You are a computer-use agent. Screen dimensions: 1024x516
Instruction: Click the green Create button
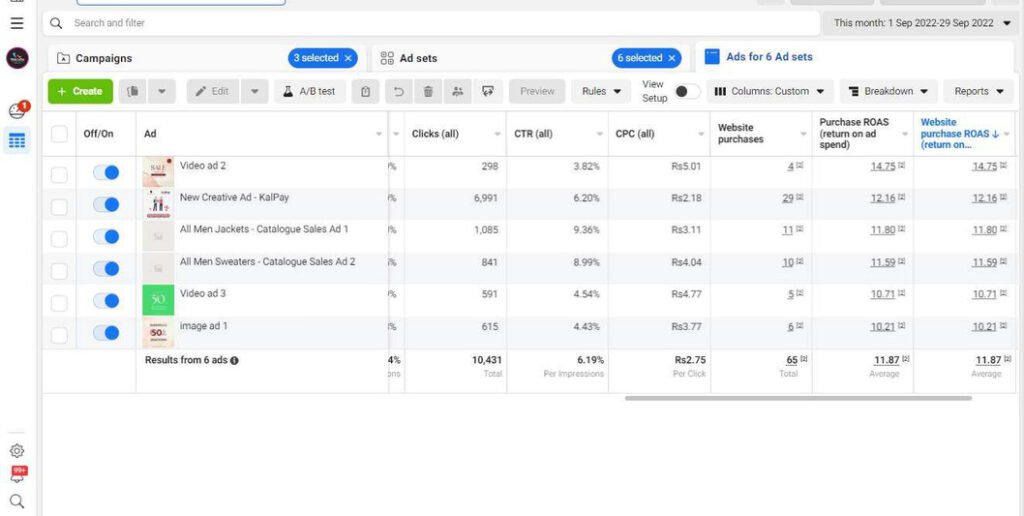click(x=80, y=91)
